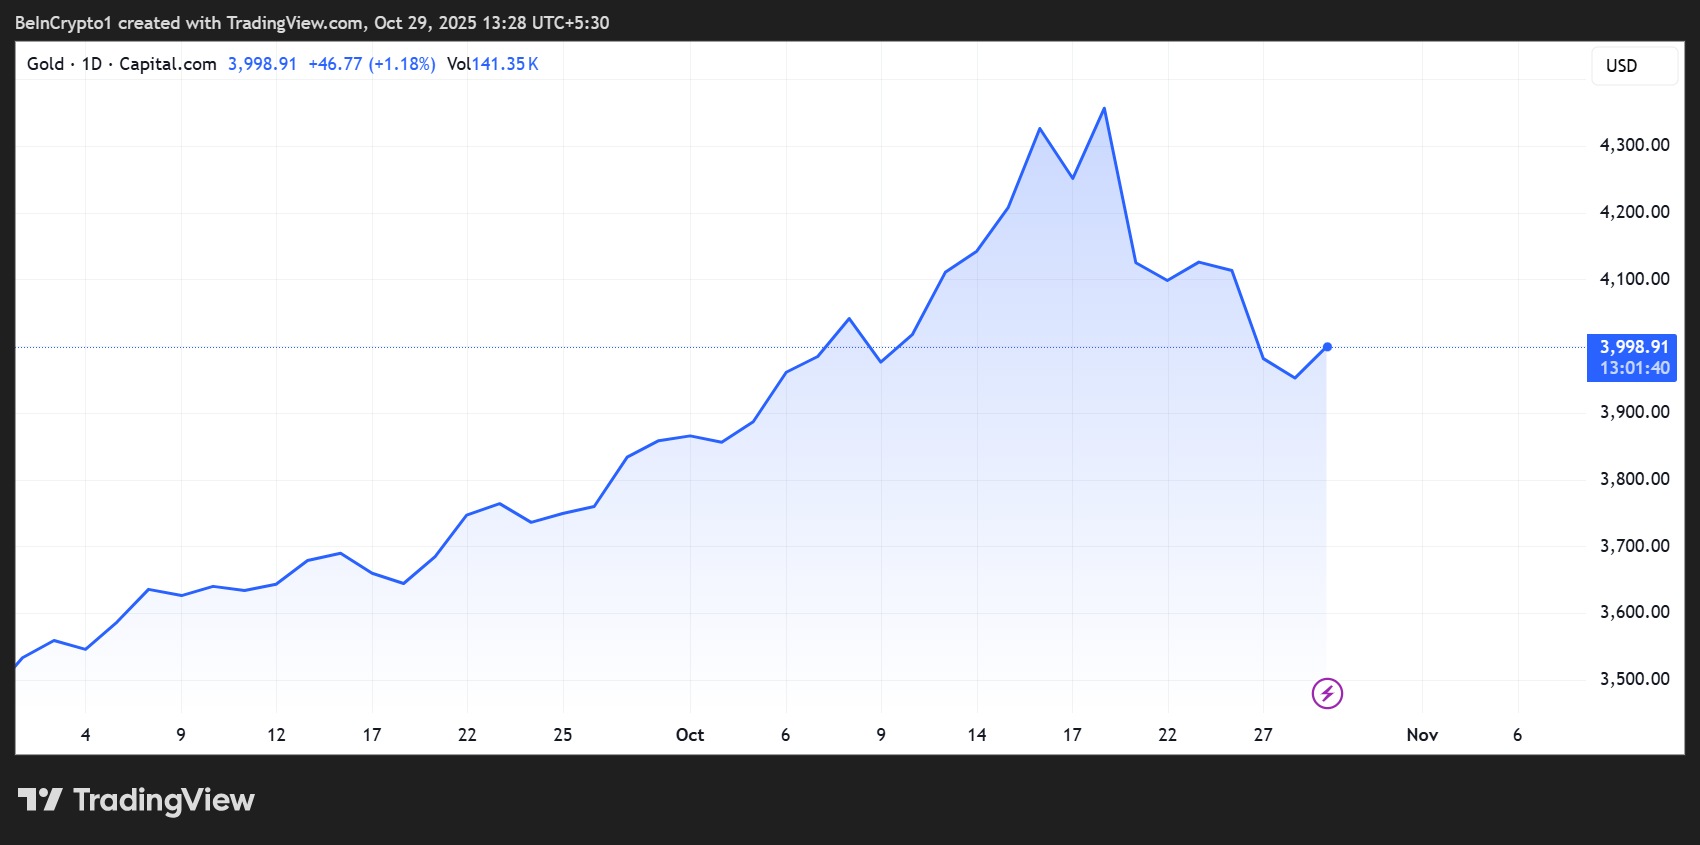Click the Gold symbol name in legend
Viewport: 1700px width, 845px height.
(45, 64)
